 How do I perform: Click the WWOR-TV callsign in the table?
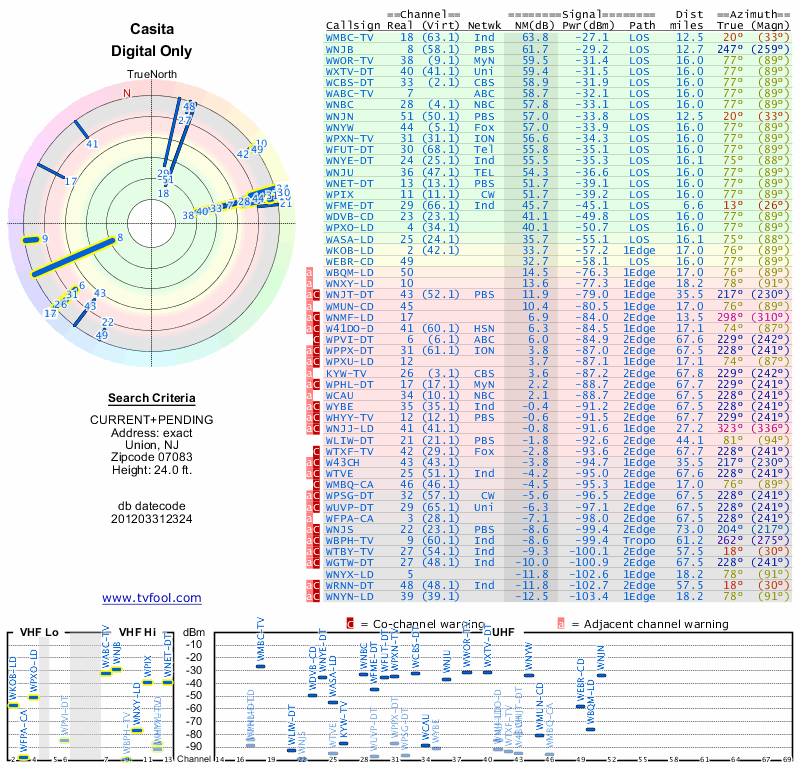(349, 60)
